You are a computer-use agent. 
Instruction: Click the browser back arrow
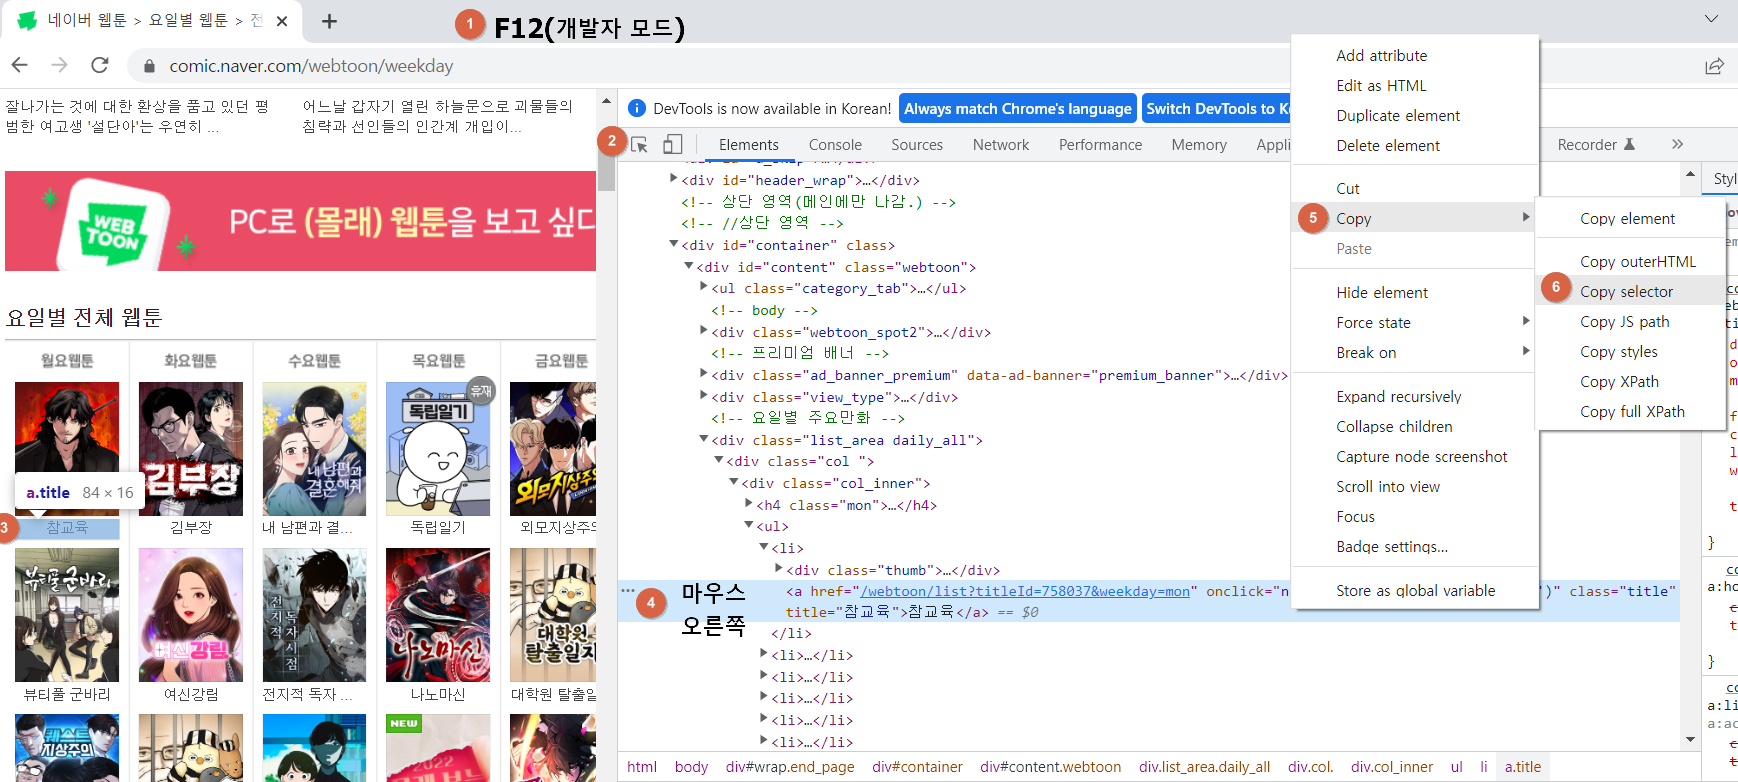point(20,65)
